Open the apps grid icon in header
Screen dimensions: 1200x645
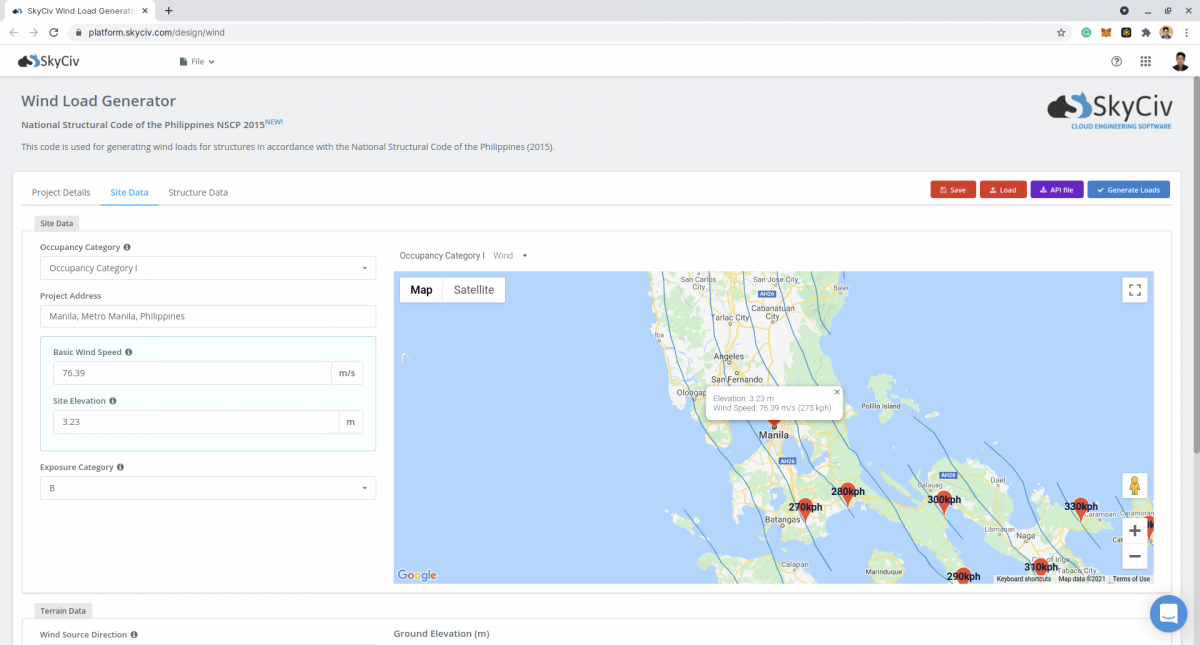coord(1145,62)
